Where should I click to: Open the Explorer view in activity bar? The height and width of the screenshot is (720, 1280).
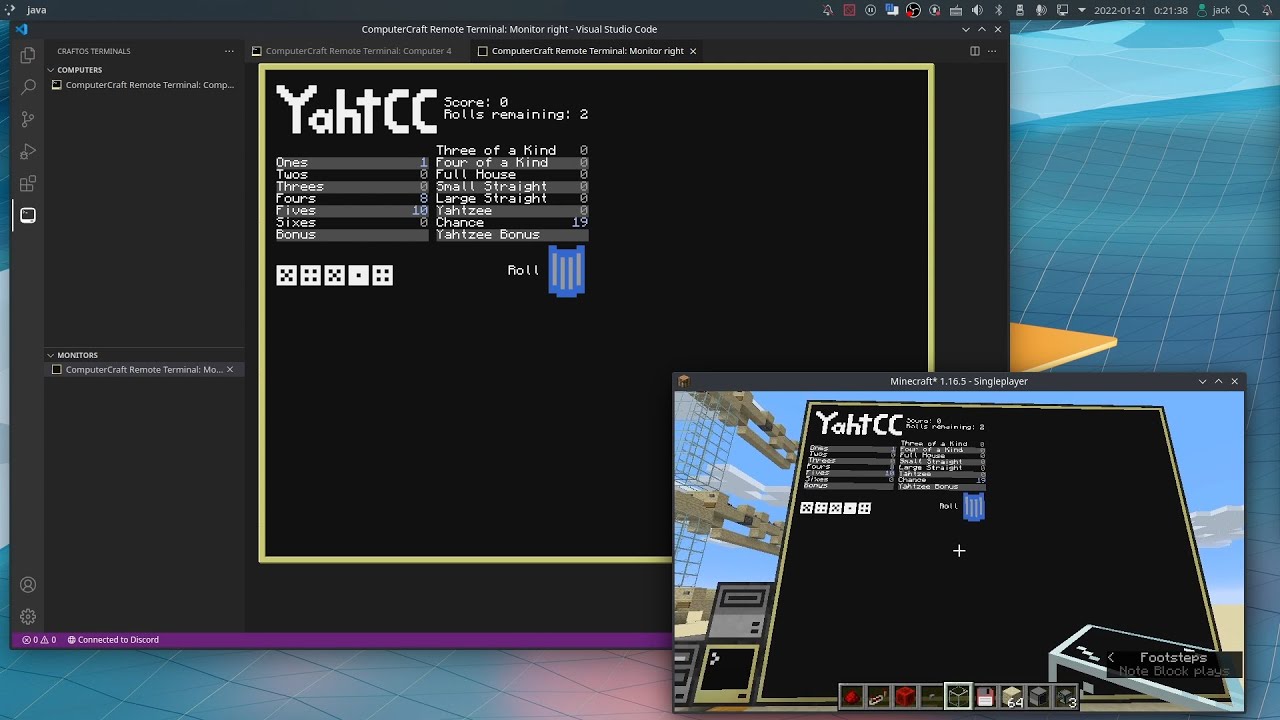pyautogui.click(x=28, y=56)
